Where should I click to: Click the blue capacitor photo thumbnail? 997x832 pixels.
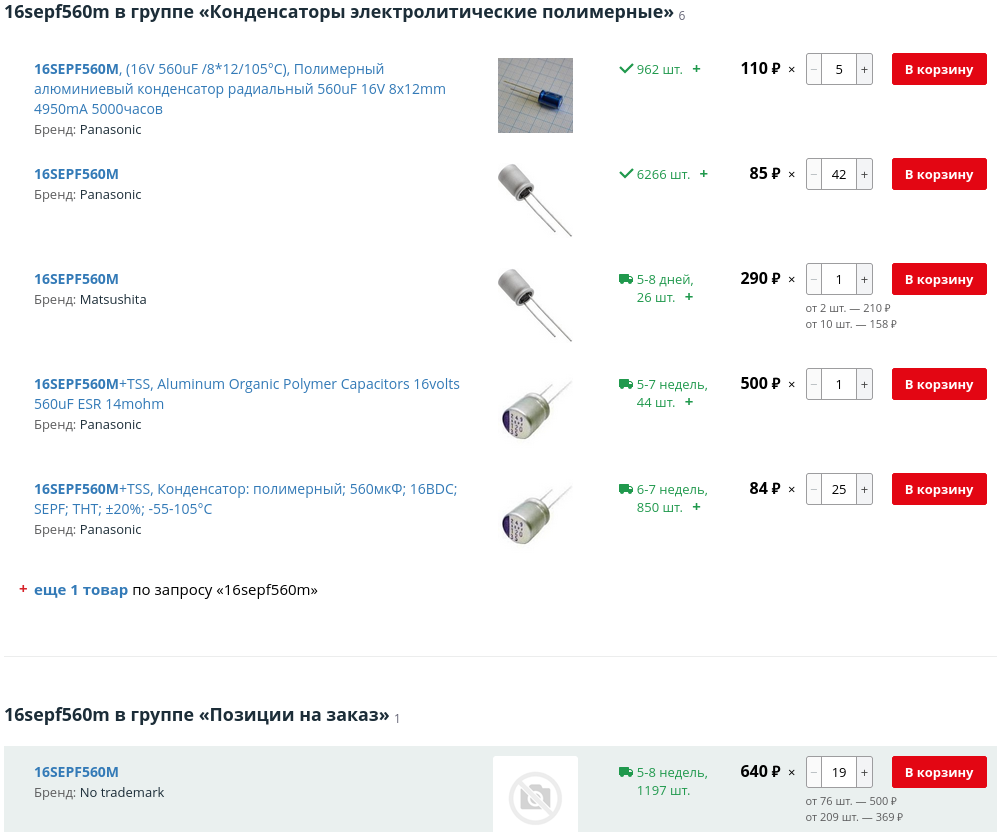535,95
